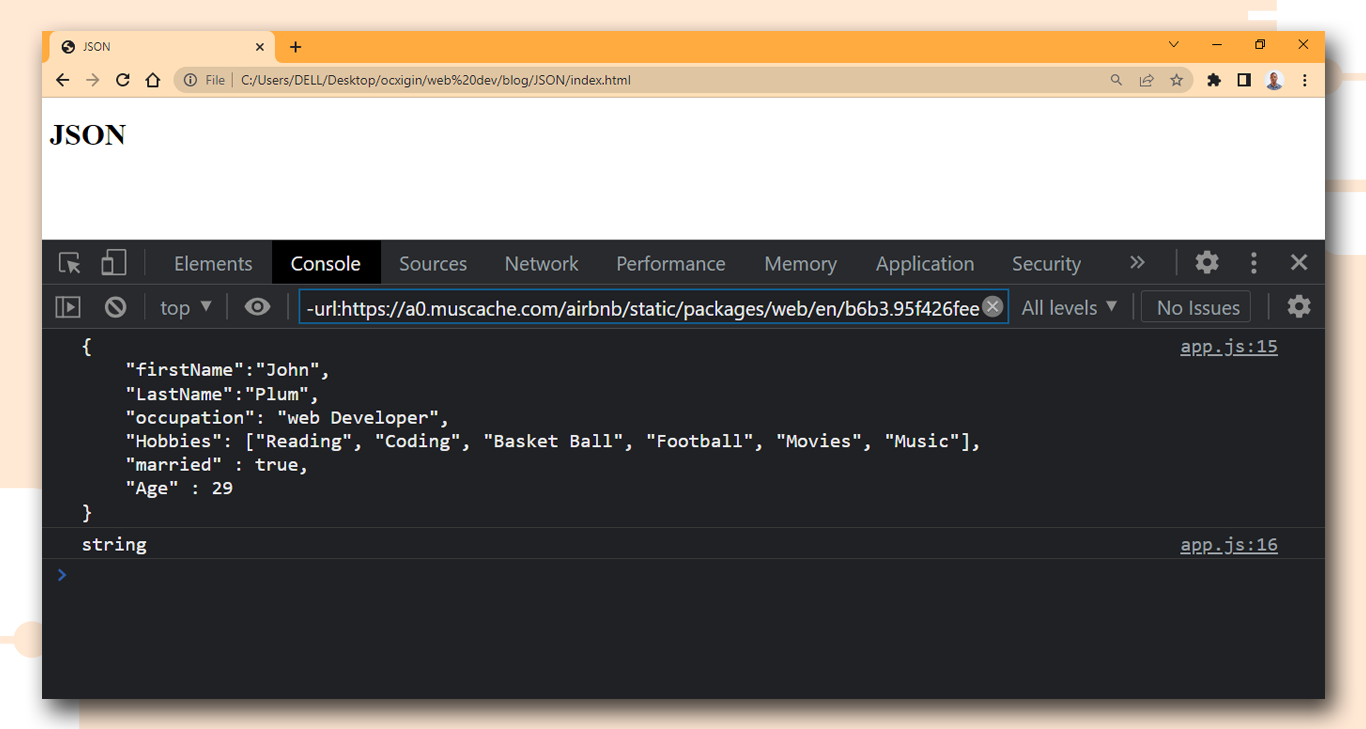
Task: Click the Chrome home button
Action: point(153,80)
